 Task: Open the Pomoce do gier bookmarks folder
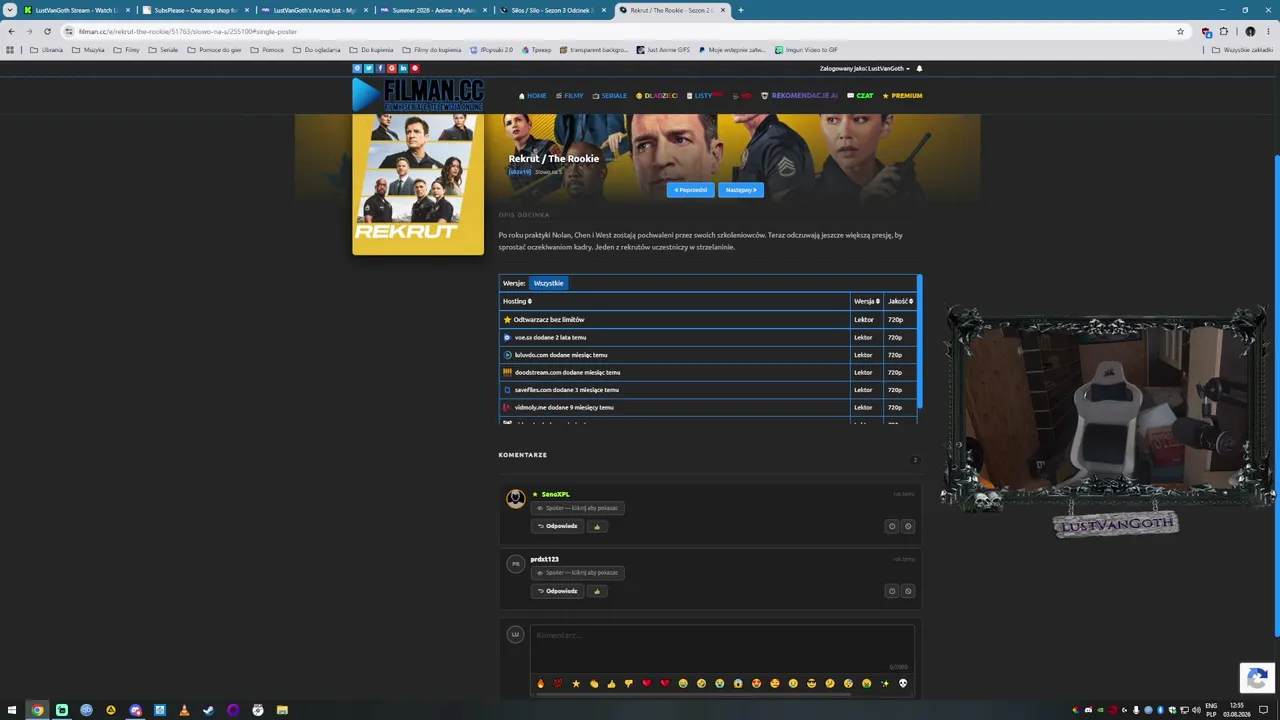[x=214, y=50]
